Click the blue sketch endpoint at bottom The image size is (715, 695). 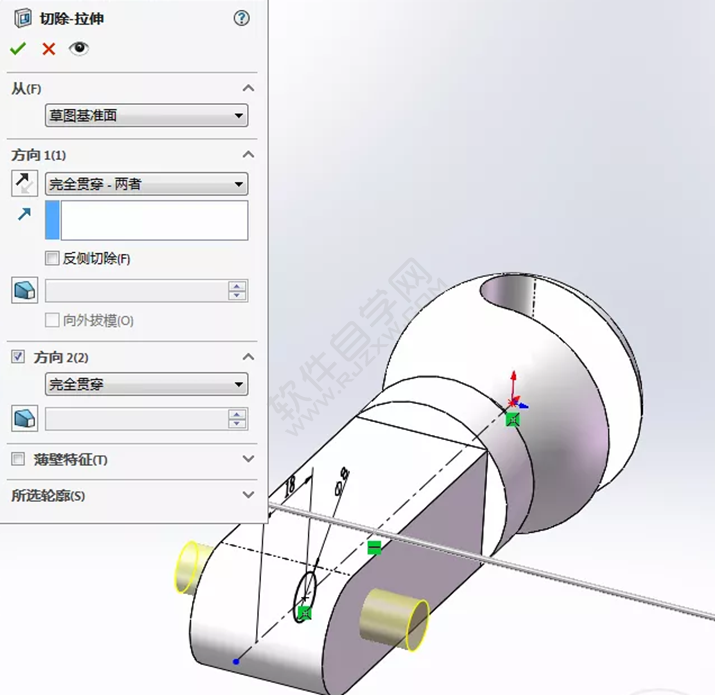coord(236,661)
